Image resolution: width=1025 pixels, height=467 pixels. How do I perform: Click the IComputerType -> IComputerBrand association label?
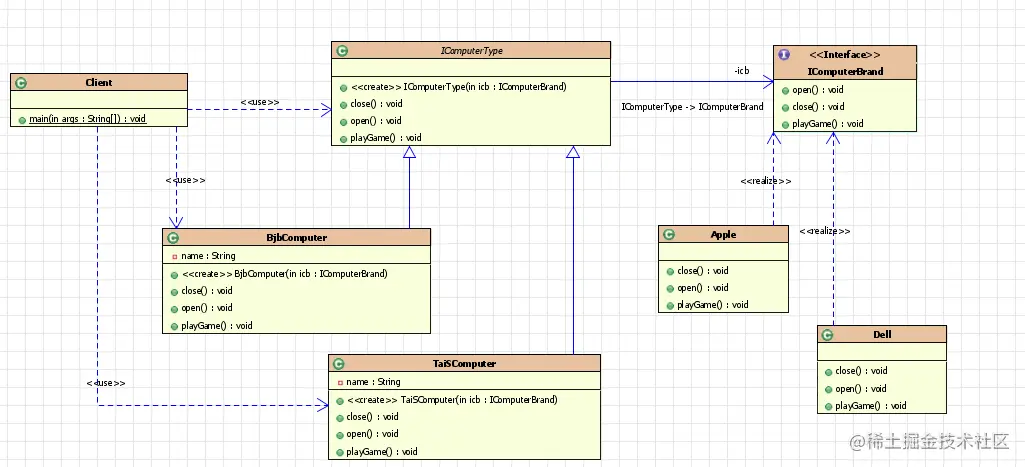click(x=692, y=107)
